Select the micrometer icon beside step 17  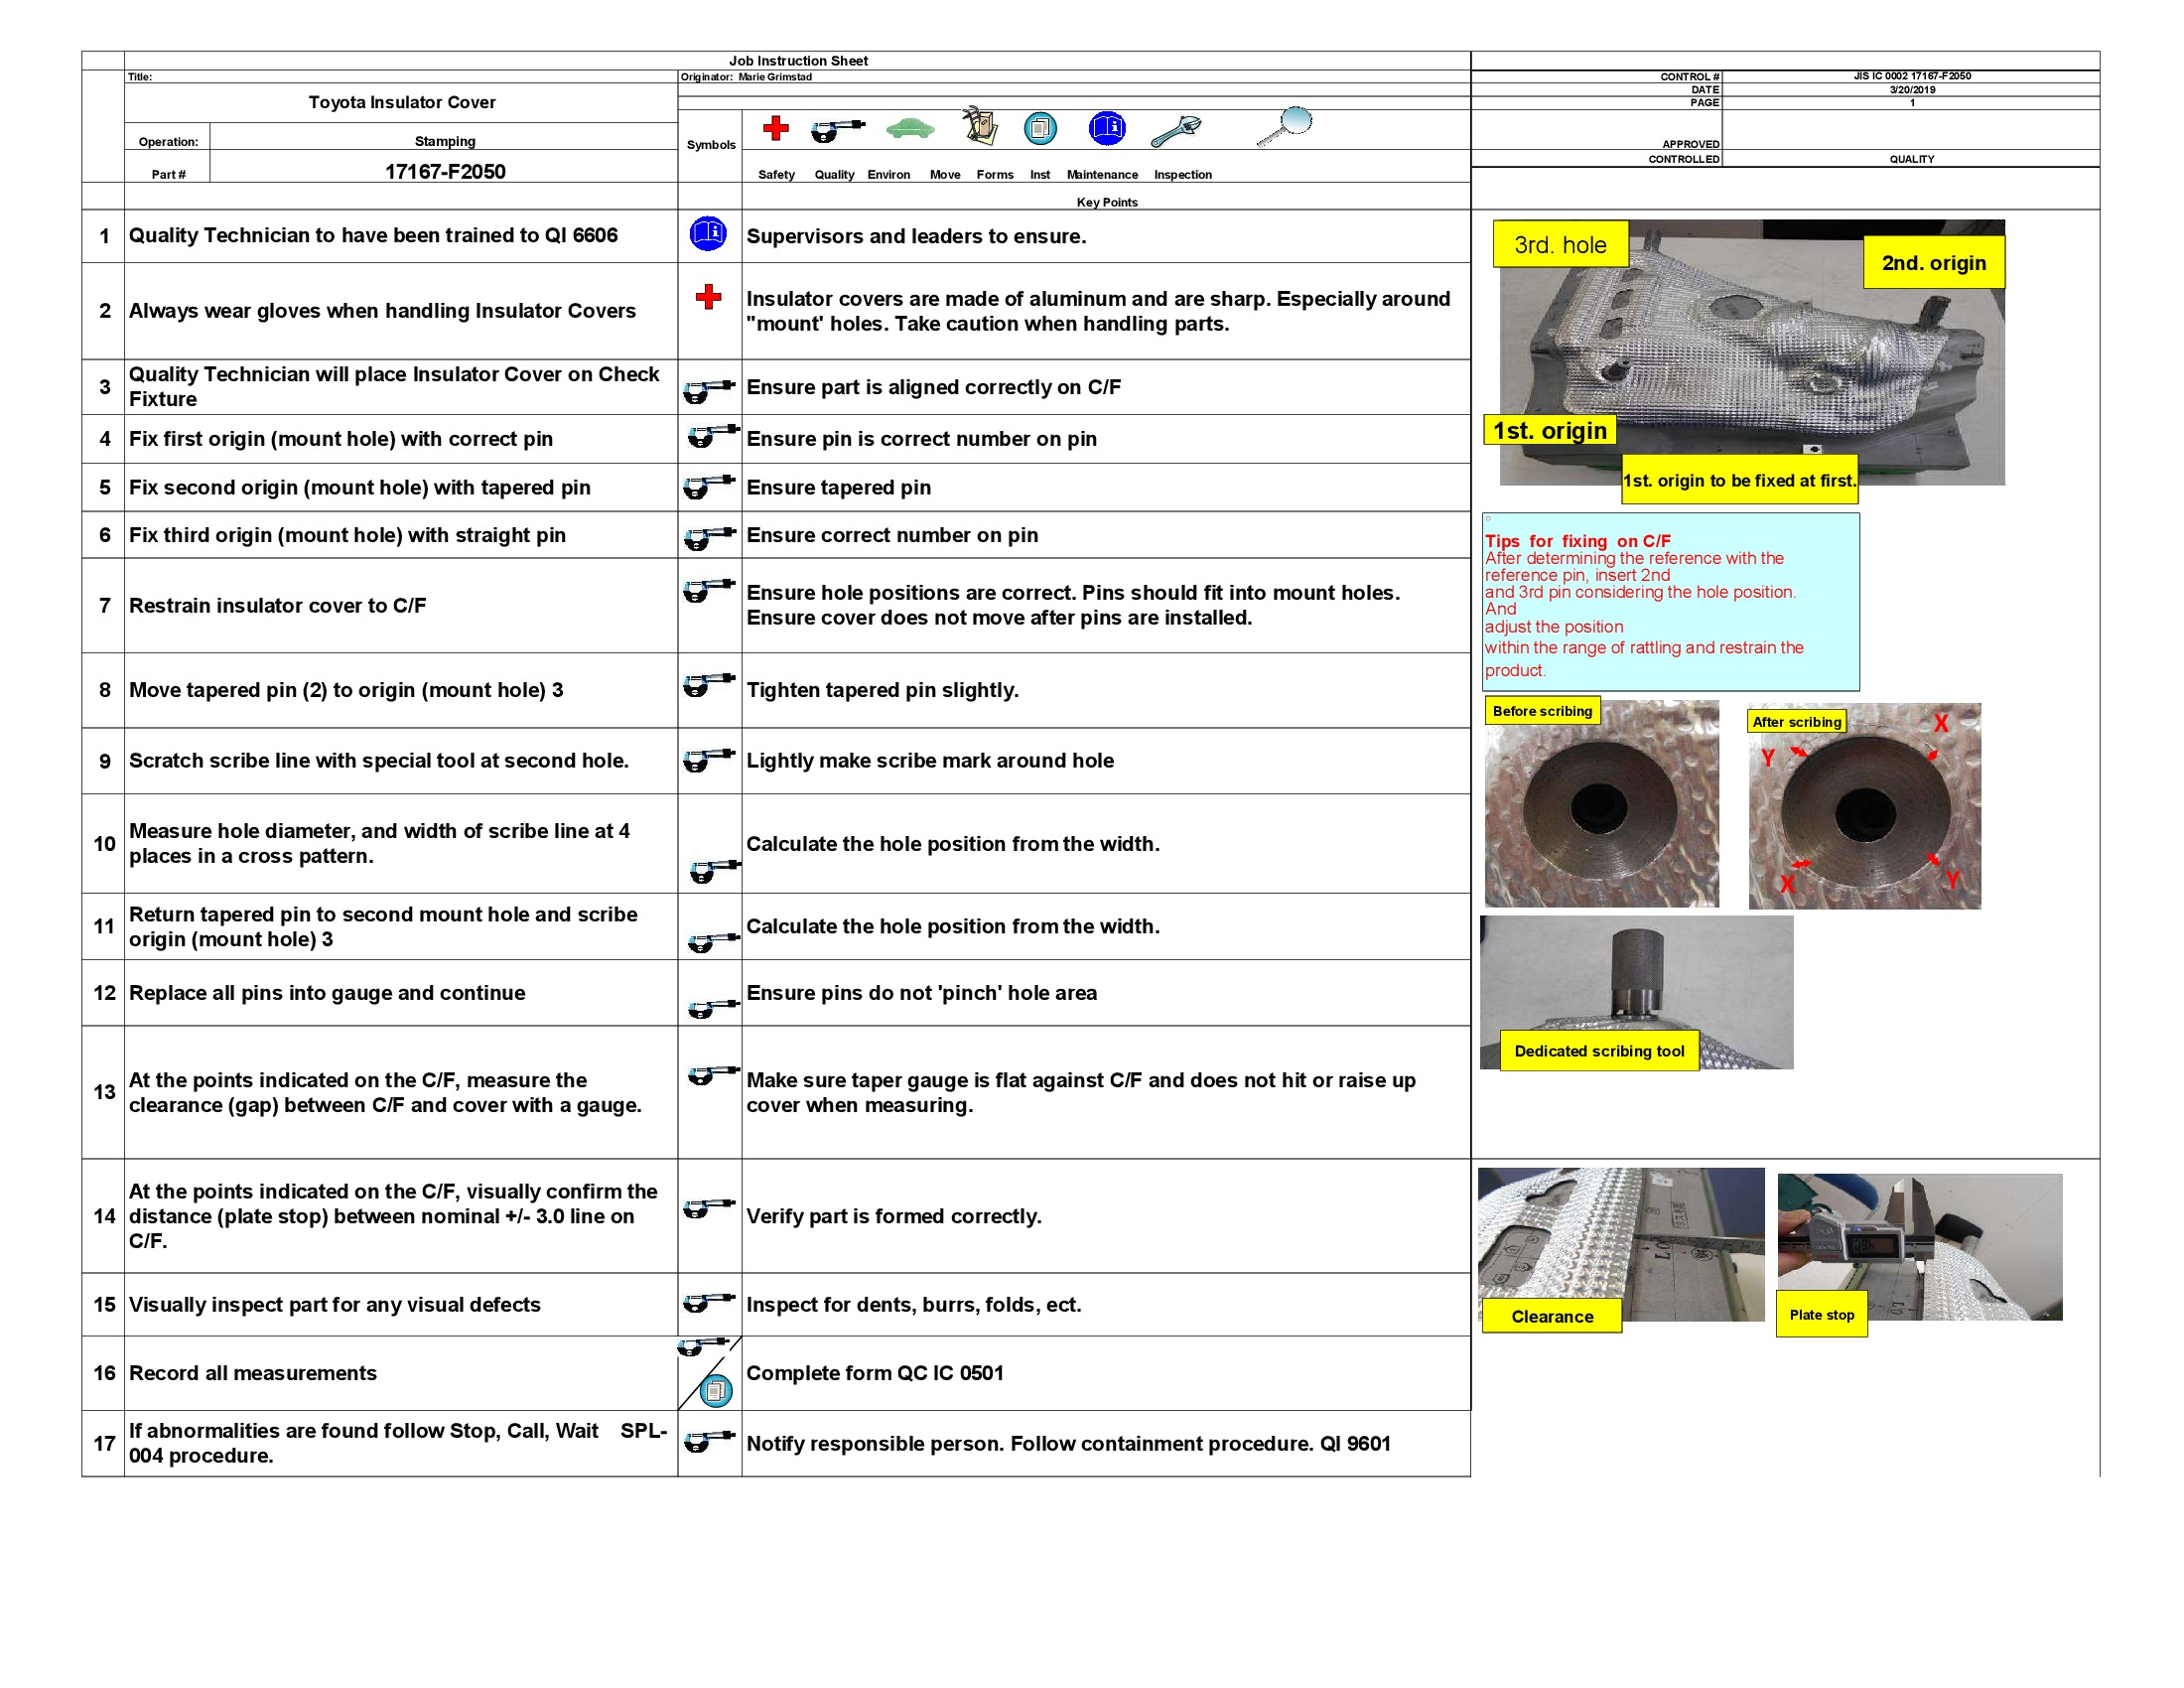[x=709, y=1443]
